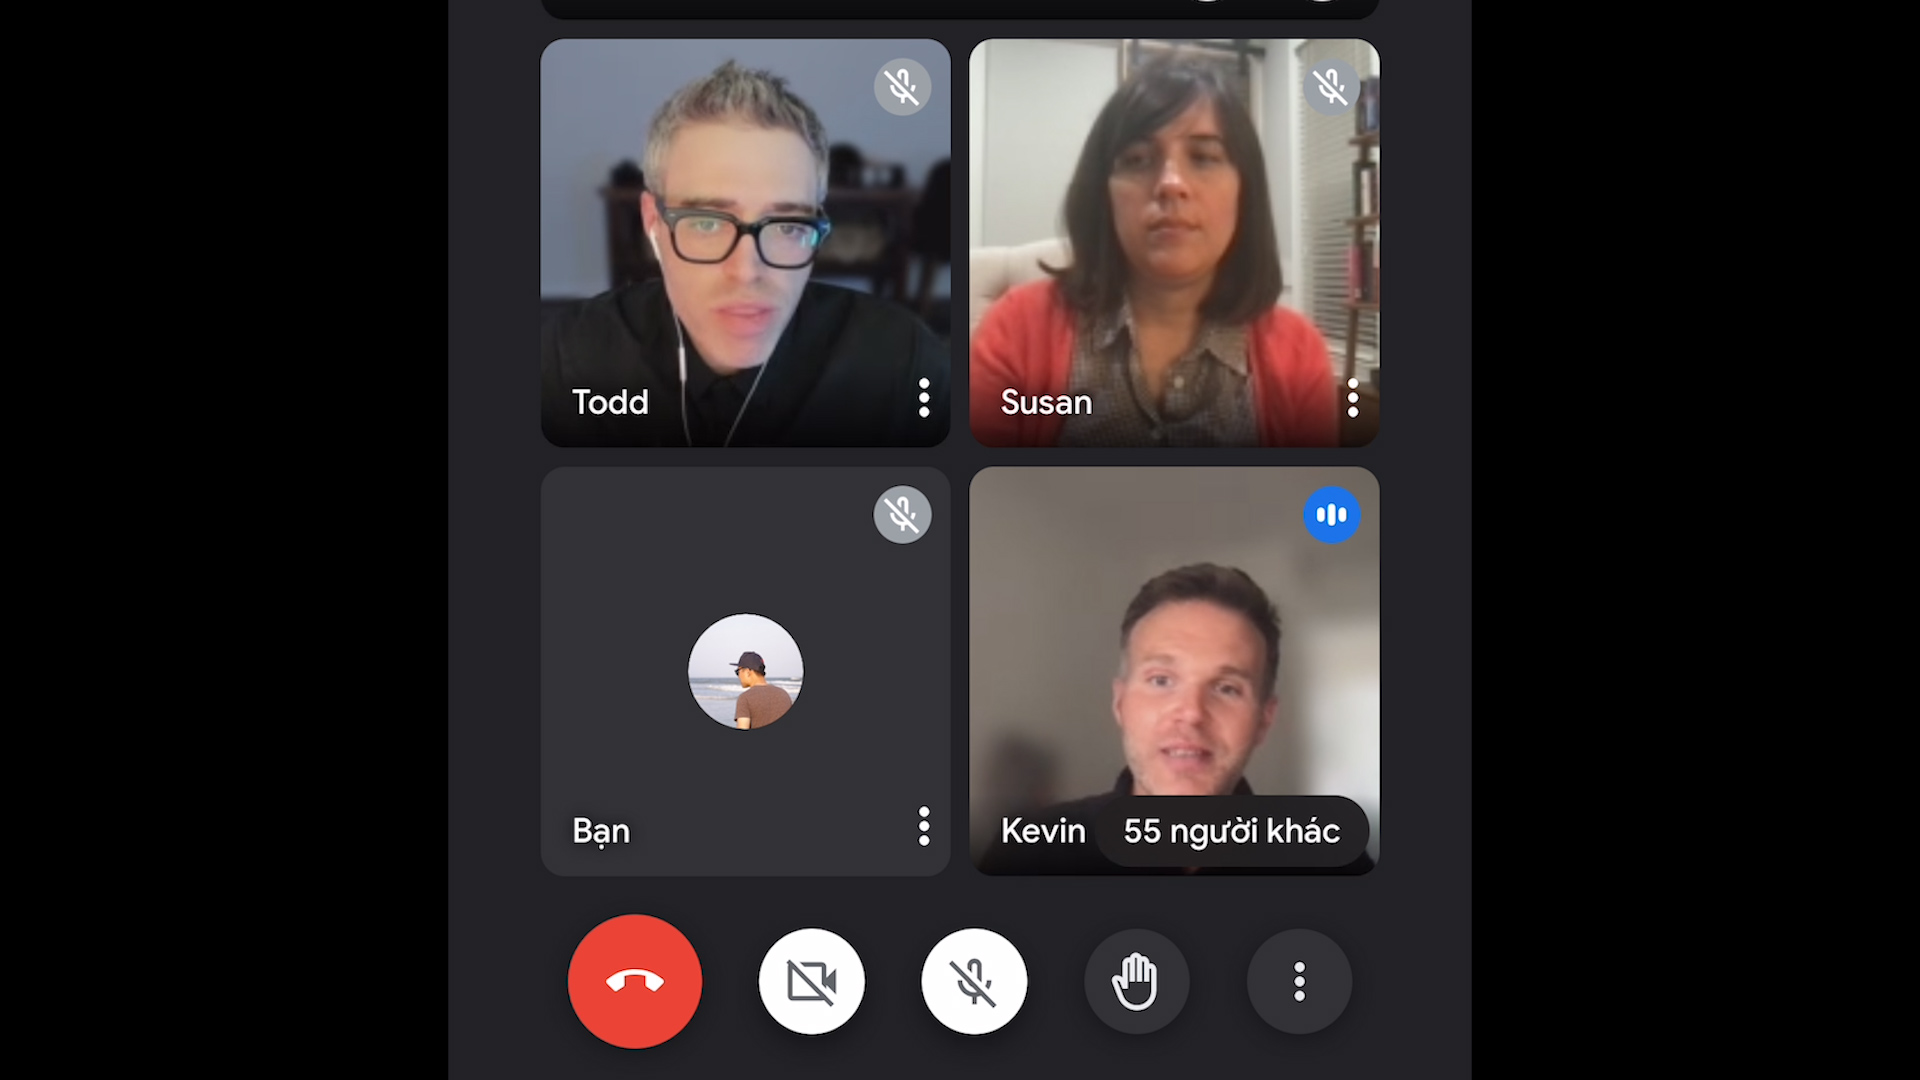1920x1080 pixels.
Task: Click the raise hand icon
Action: (1134, 981)
